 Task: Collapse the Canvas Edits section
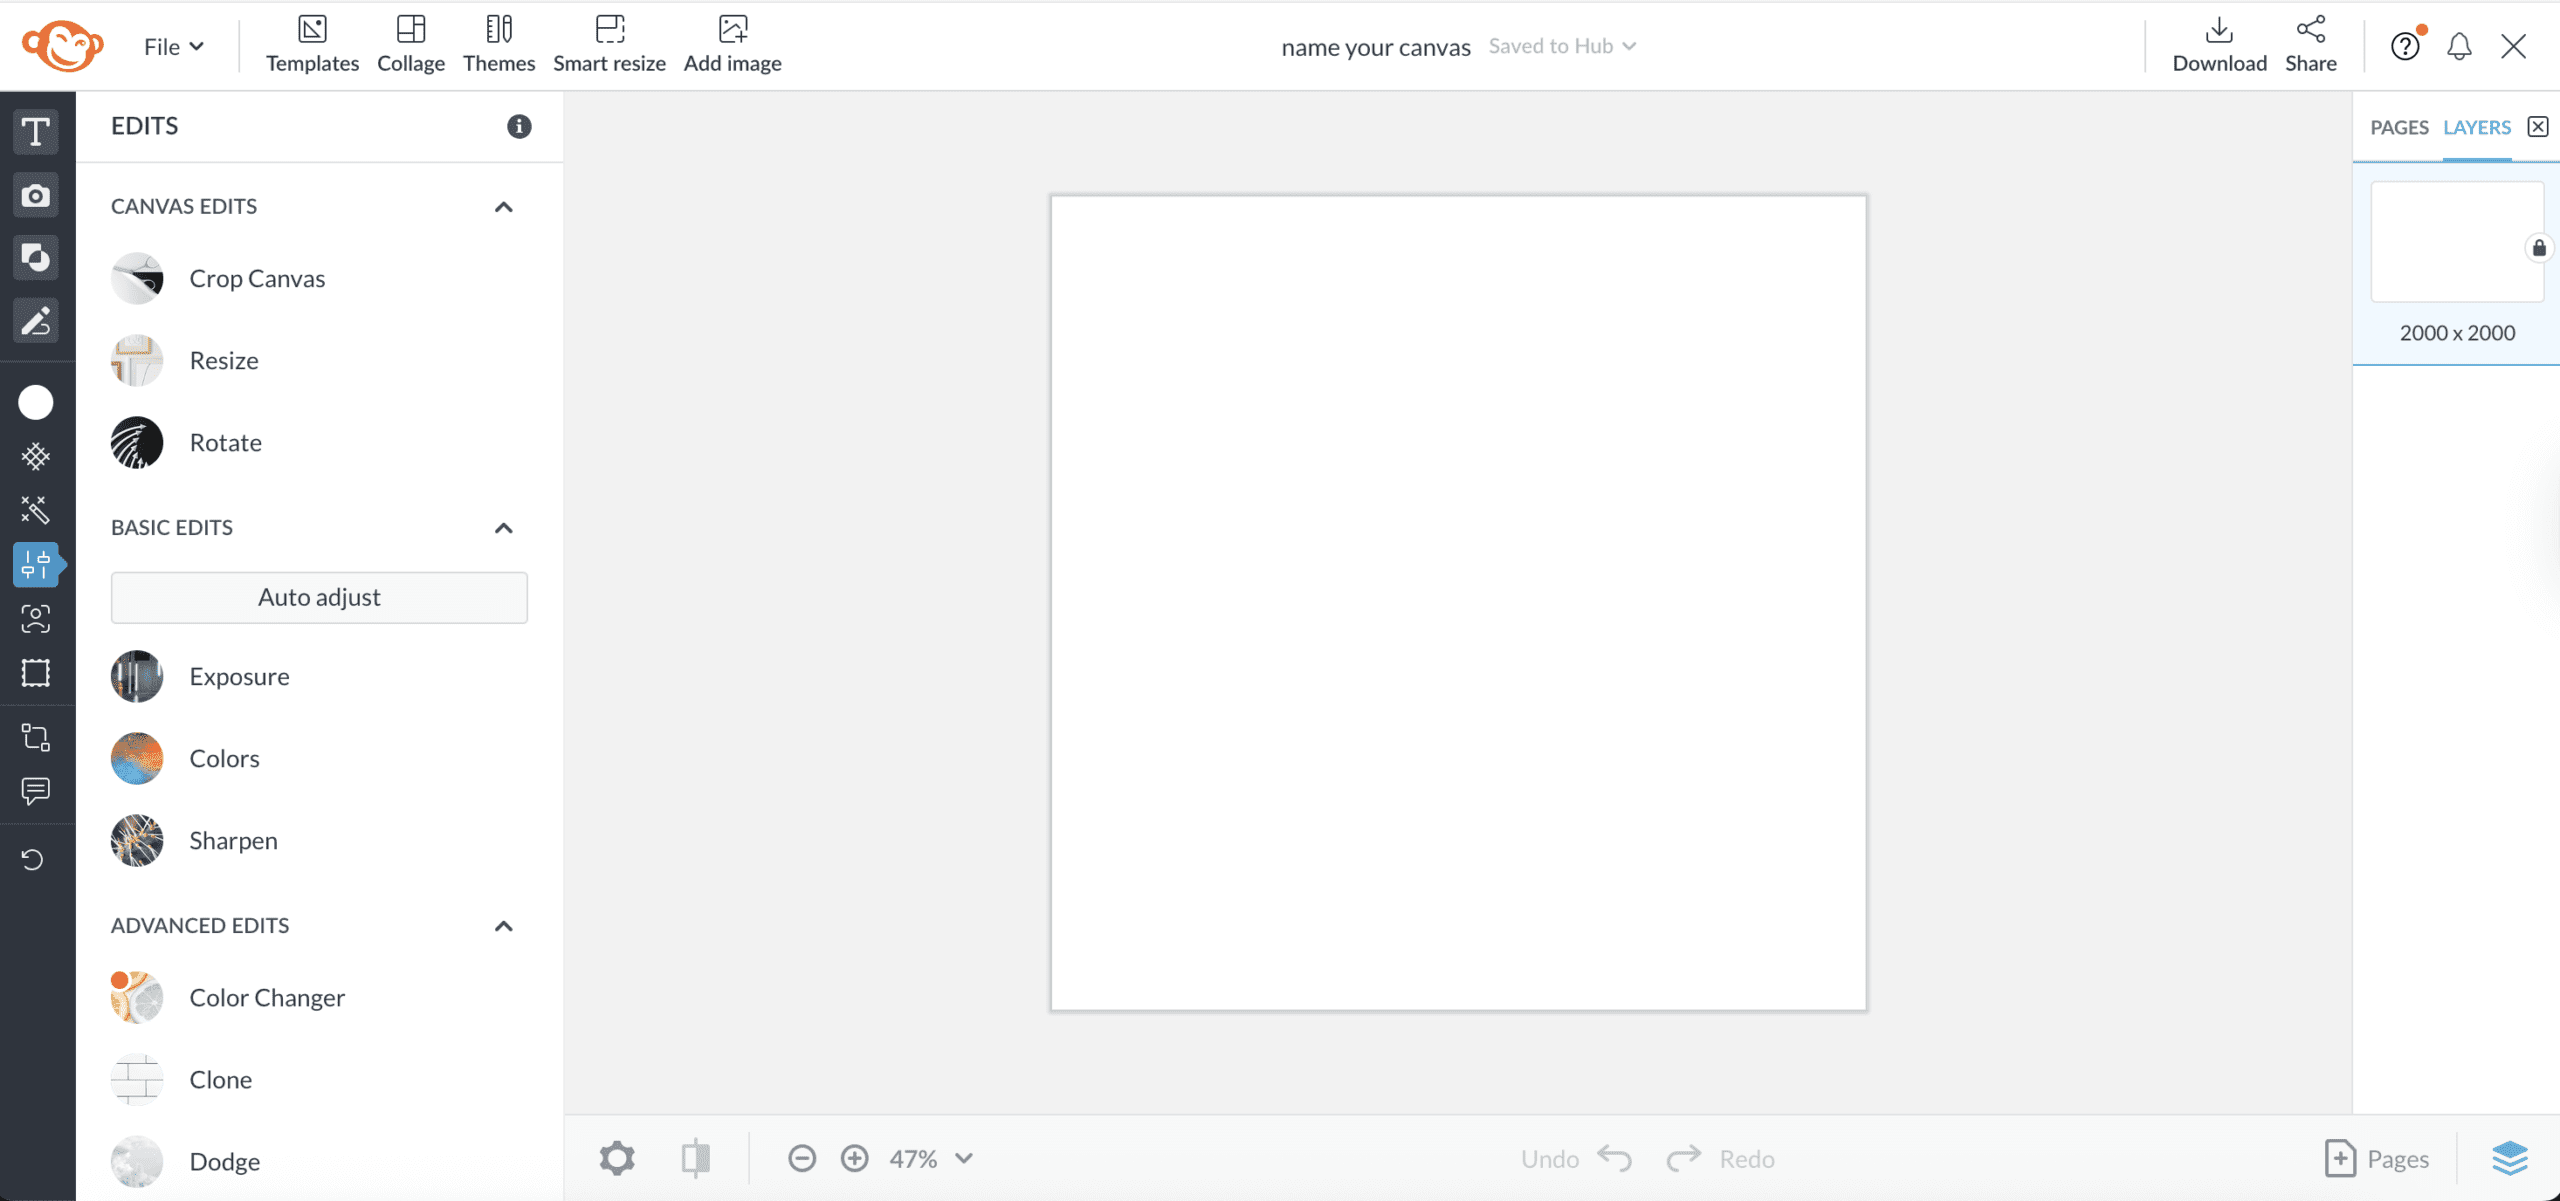(503, 206)
